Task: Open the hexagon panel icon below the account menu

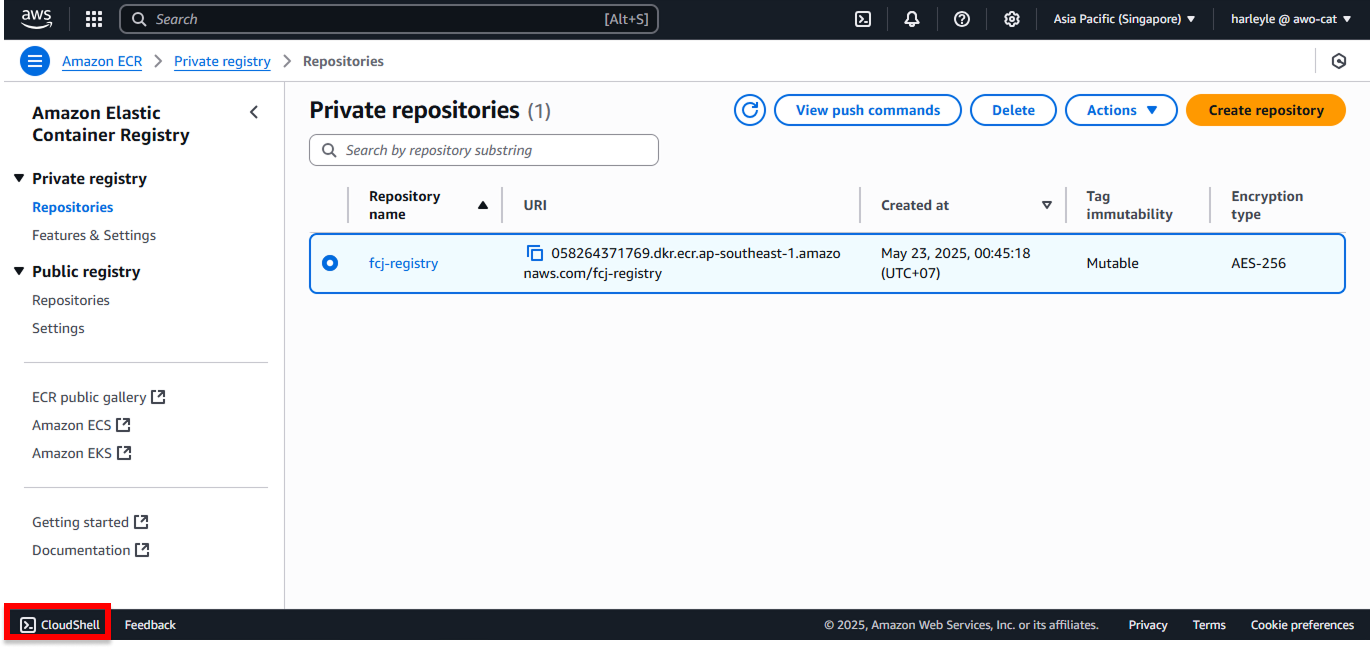Action: [x=1339, y=61]
